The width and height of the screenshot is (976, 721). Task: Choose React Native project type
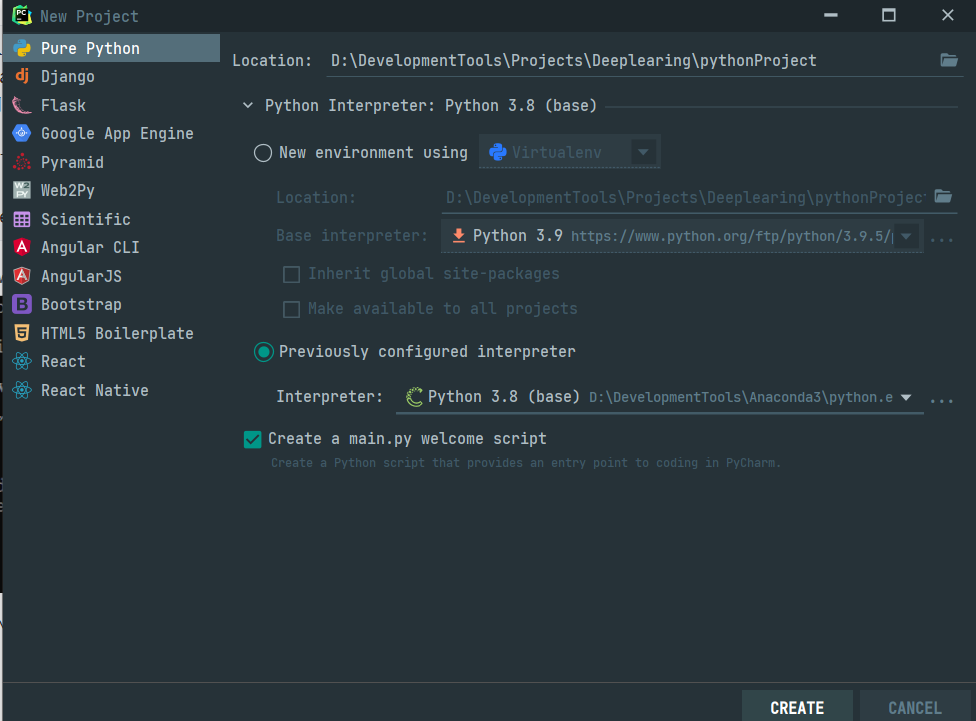point(111,390)
